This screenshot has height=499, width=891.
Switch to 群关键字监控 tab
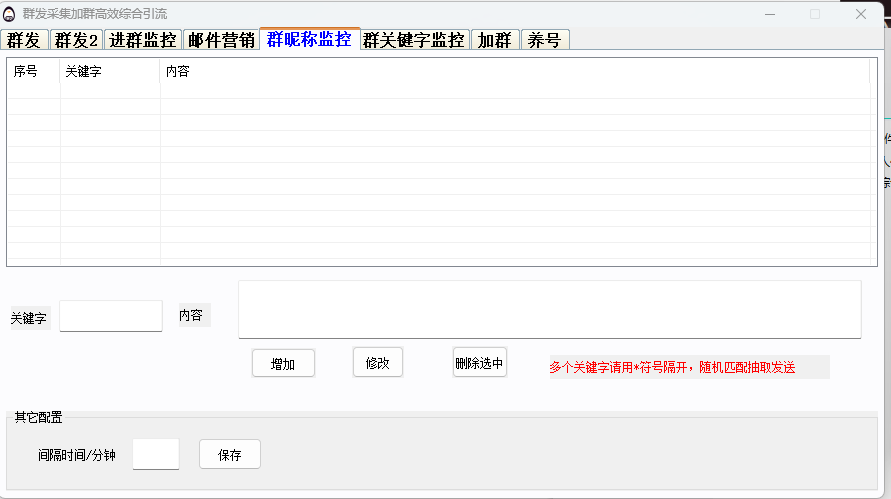(x=414, y=40)
